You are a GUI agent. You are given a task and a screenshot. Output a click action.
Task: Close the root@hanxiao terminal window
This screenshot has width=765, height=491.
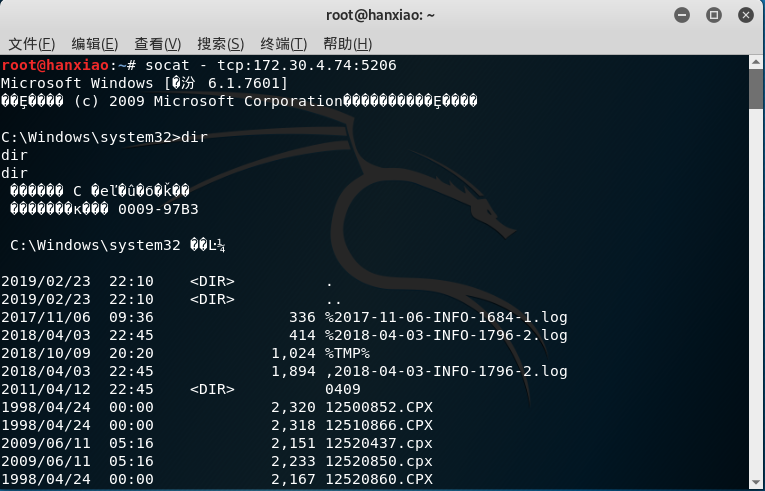tap(745, 15)
